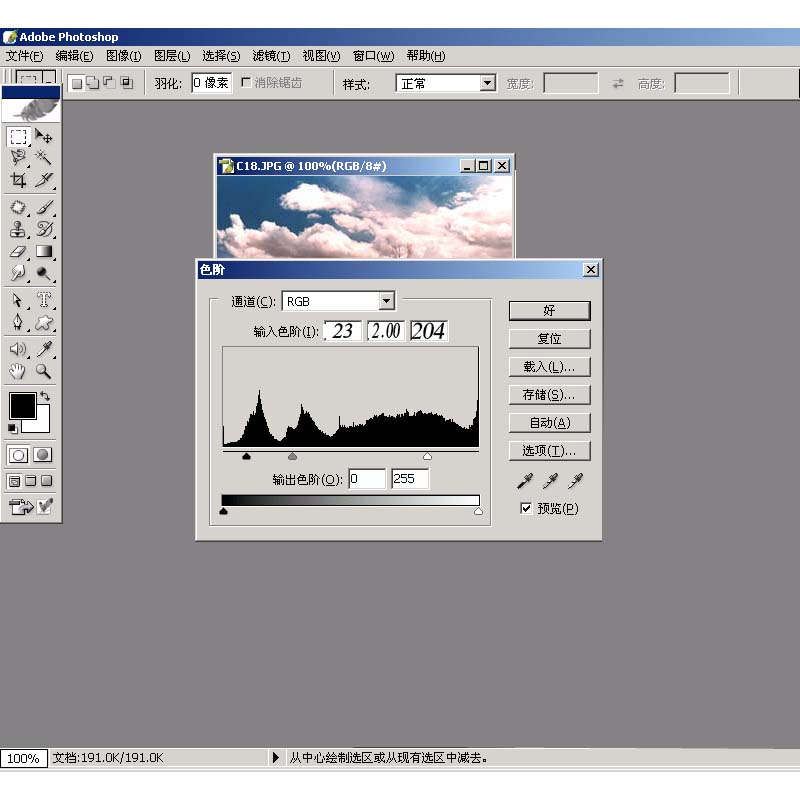
Task: Select the Custom Shape tool
Action: 44,321
